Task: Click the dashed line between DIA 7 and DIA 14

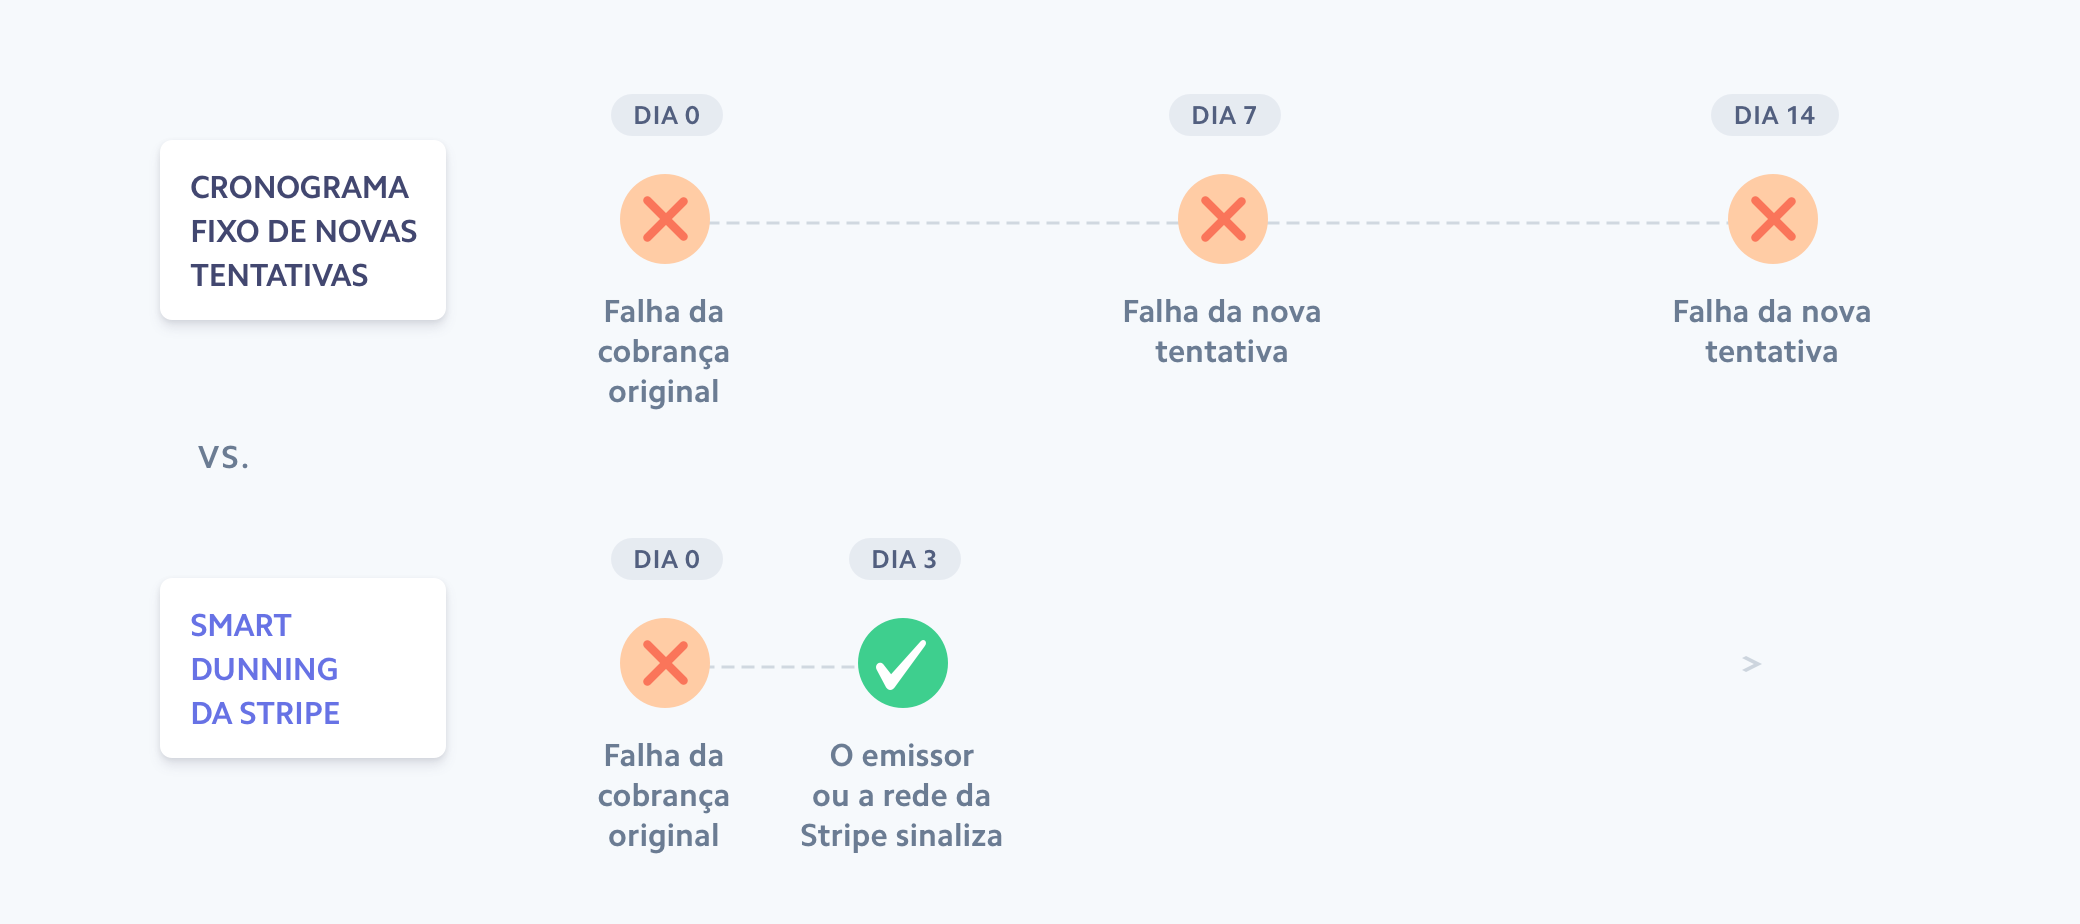Action: [x=1497, y=222]
